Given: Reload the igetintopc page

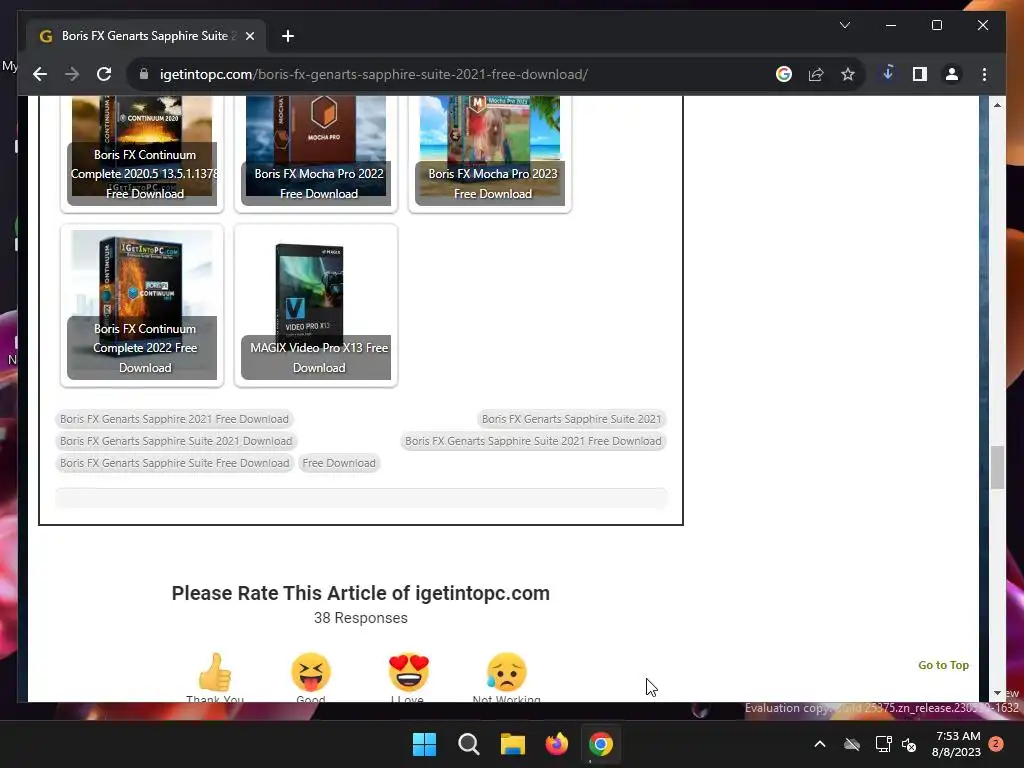Looking at the screenshot, I should point(104,74).
